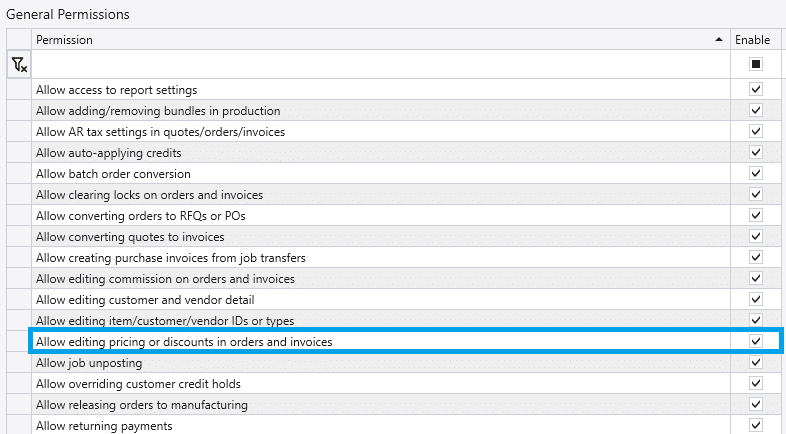Disable Allow auto-applying credits permission
Image resolution: width=786 pixels, height=434 pixels.
click(x=755, y=152)
